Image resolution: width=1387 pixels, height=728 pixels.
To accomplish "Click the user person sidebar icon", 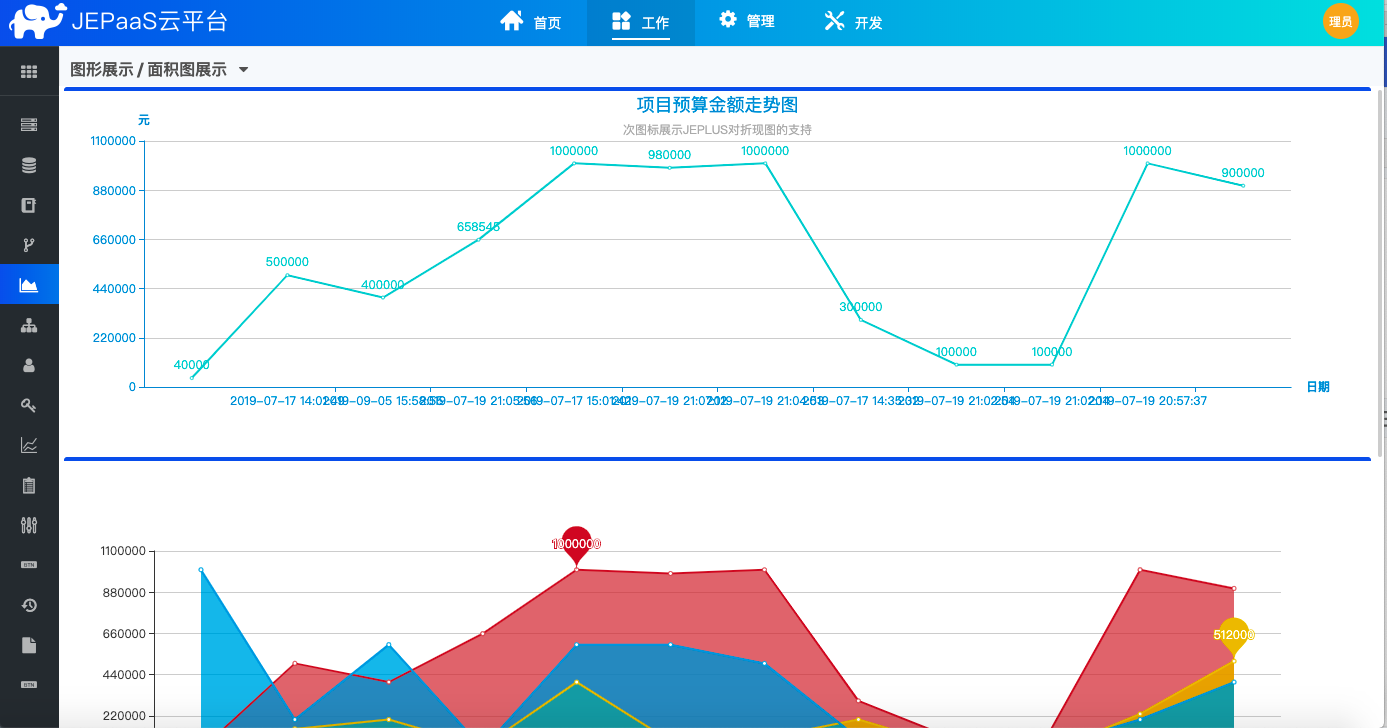I will 29,365.
